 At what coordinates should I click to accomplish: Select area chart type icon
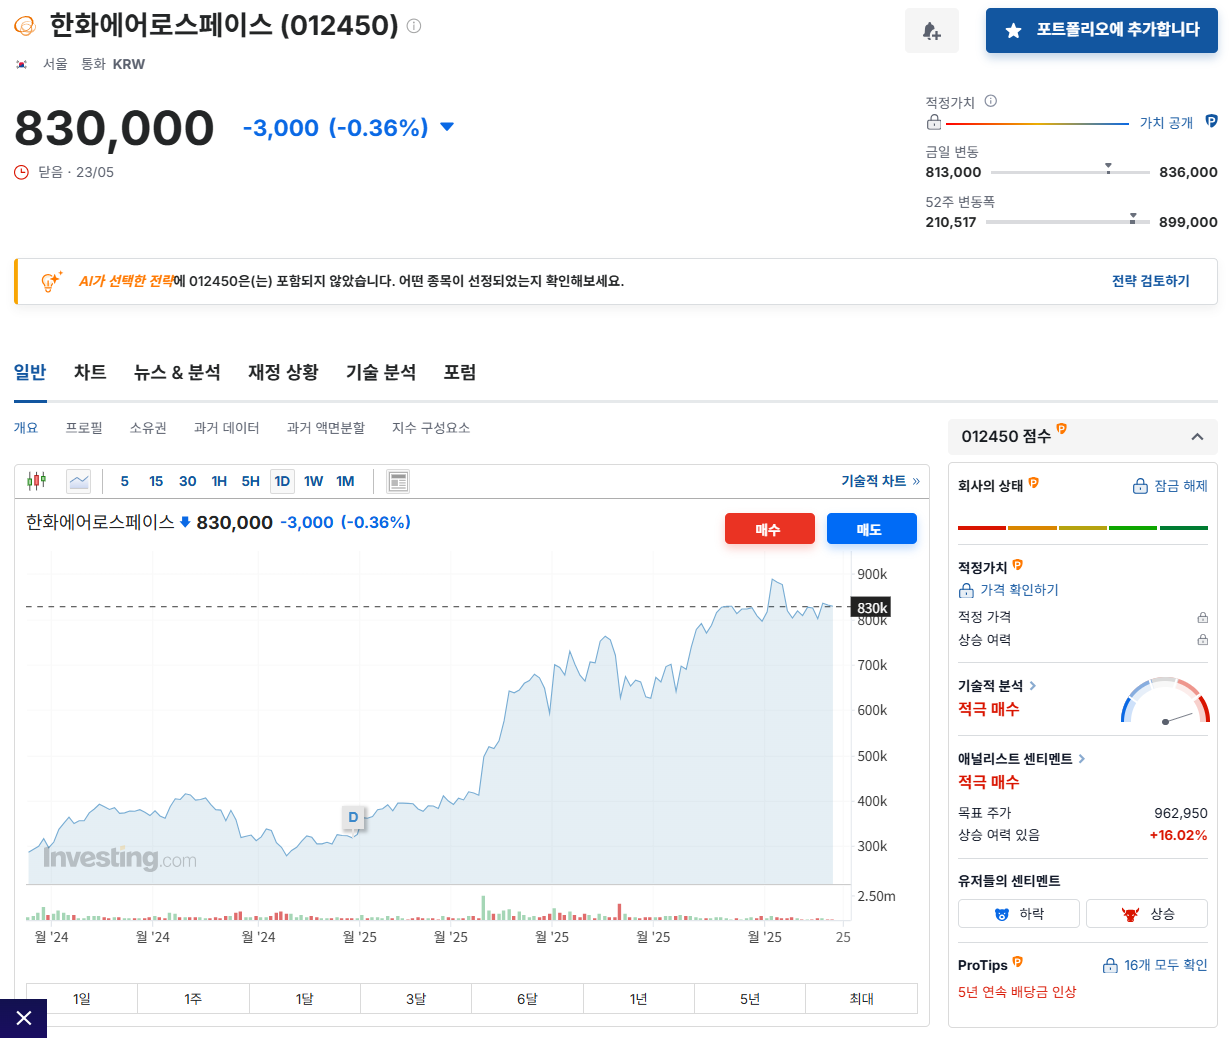tap(79, 481)
